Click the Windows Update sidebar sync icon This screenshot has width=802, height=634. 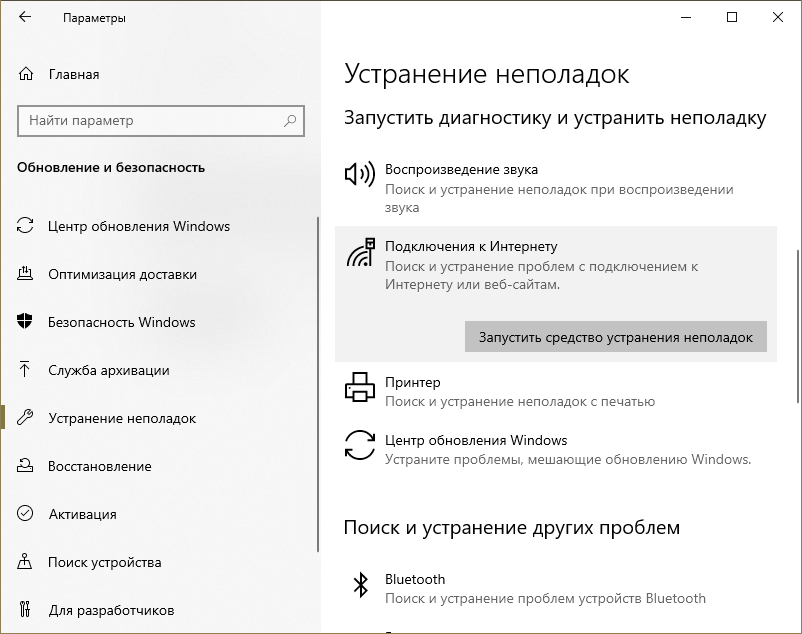click(x=26, y=226)
